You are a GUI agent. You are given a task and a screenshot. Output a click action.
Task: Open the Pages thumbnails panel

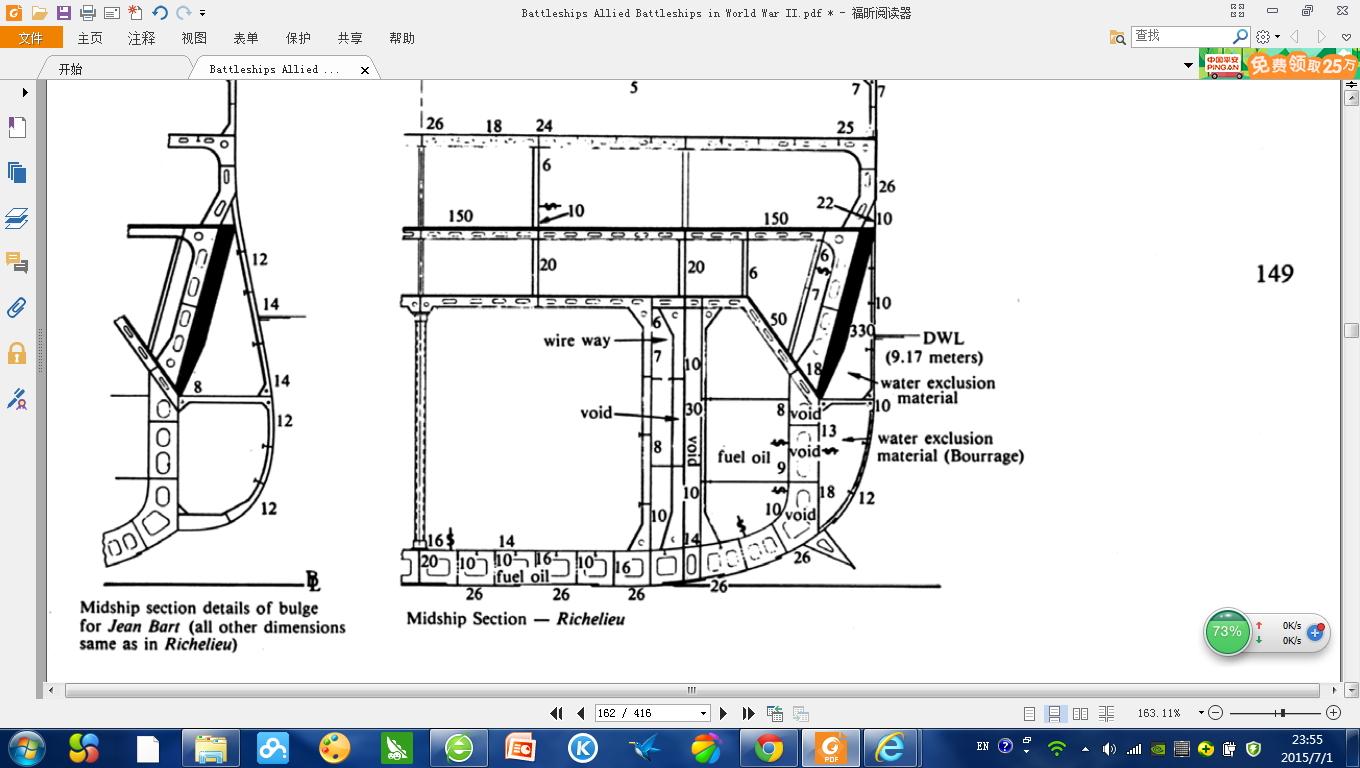(17, 172)
